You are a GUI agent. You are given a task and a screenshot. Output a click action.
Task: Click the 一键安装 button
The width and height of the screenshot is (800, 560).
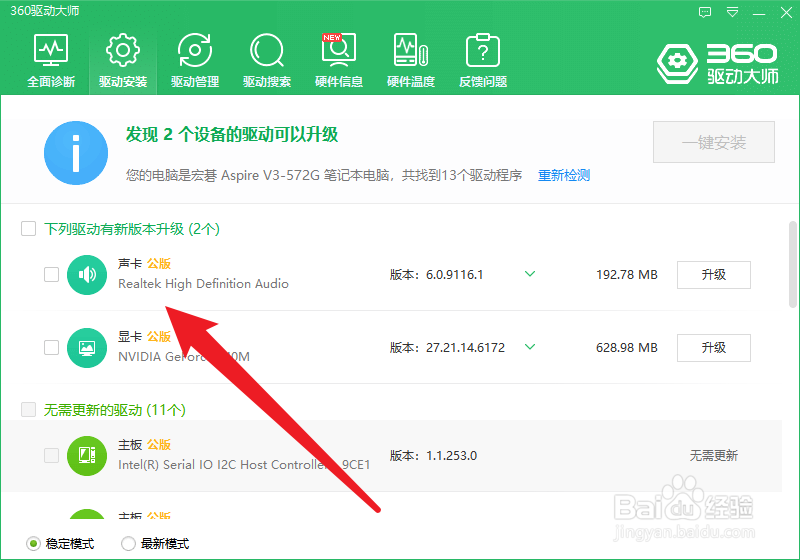(714, 142)
